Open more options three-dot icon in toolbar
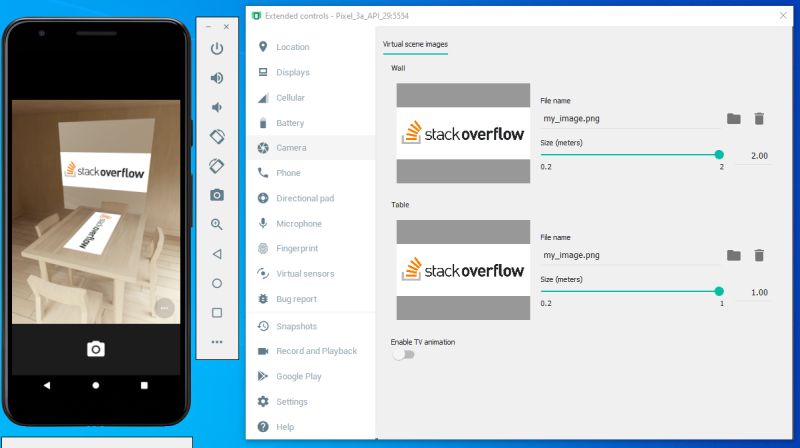 [217, 342]
